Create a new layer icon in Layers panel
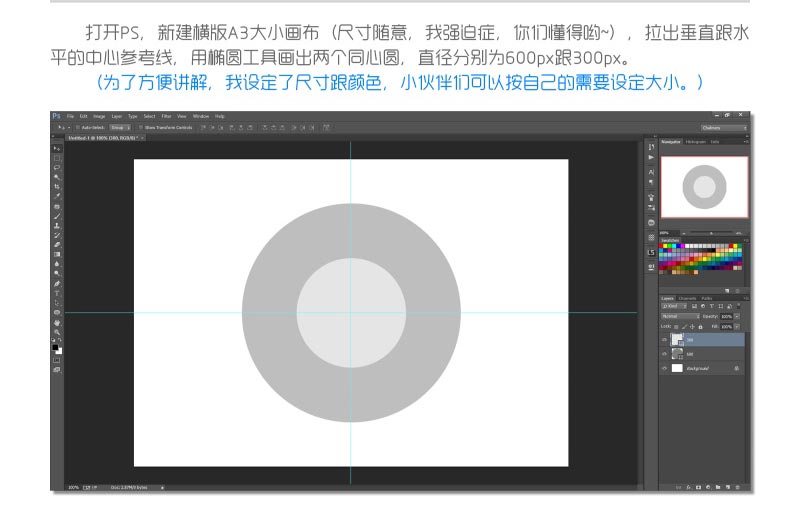800x505 pixels. tap(728, 487)
